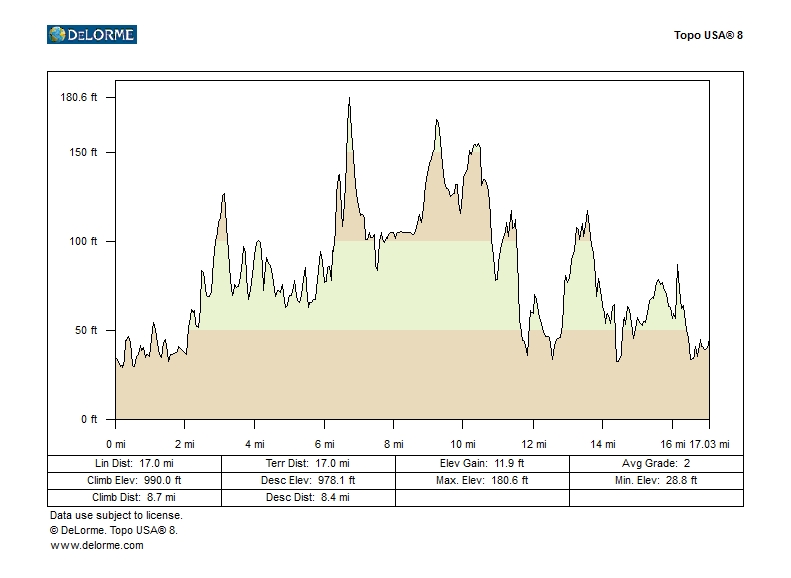Select the Desc Dist 8.4 mi cell
The height and width of the screenshot is (578, 791).
coord(308,497)
